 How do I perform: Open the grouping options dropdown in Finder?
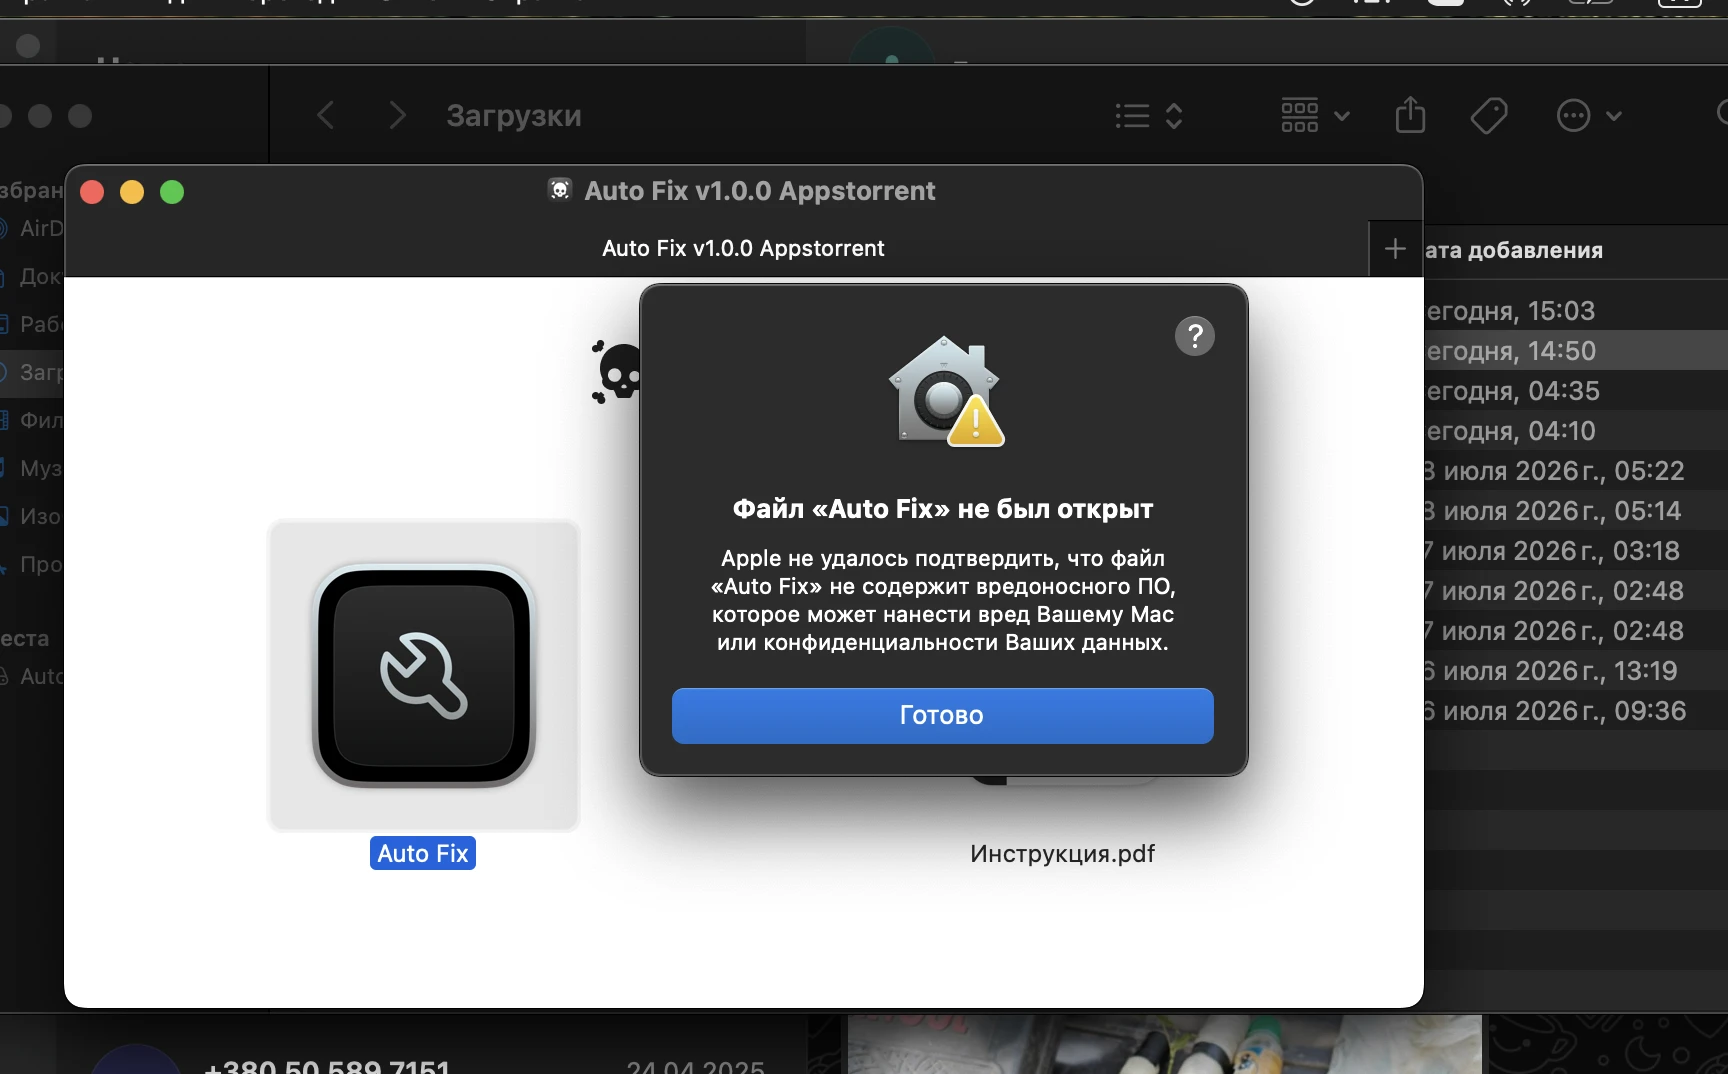coord(1315,116)
